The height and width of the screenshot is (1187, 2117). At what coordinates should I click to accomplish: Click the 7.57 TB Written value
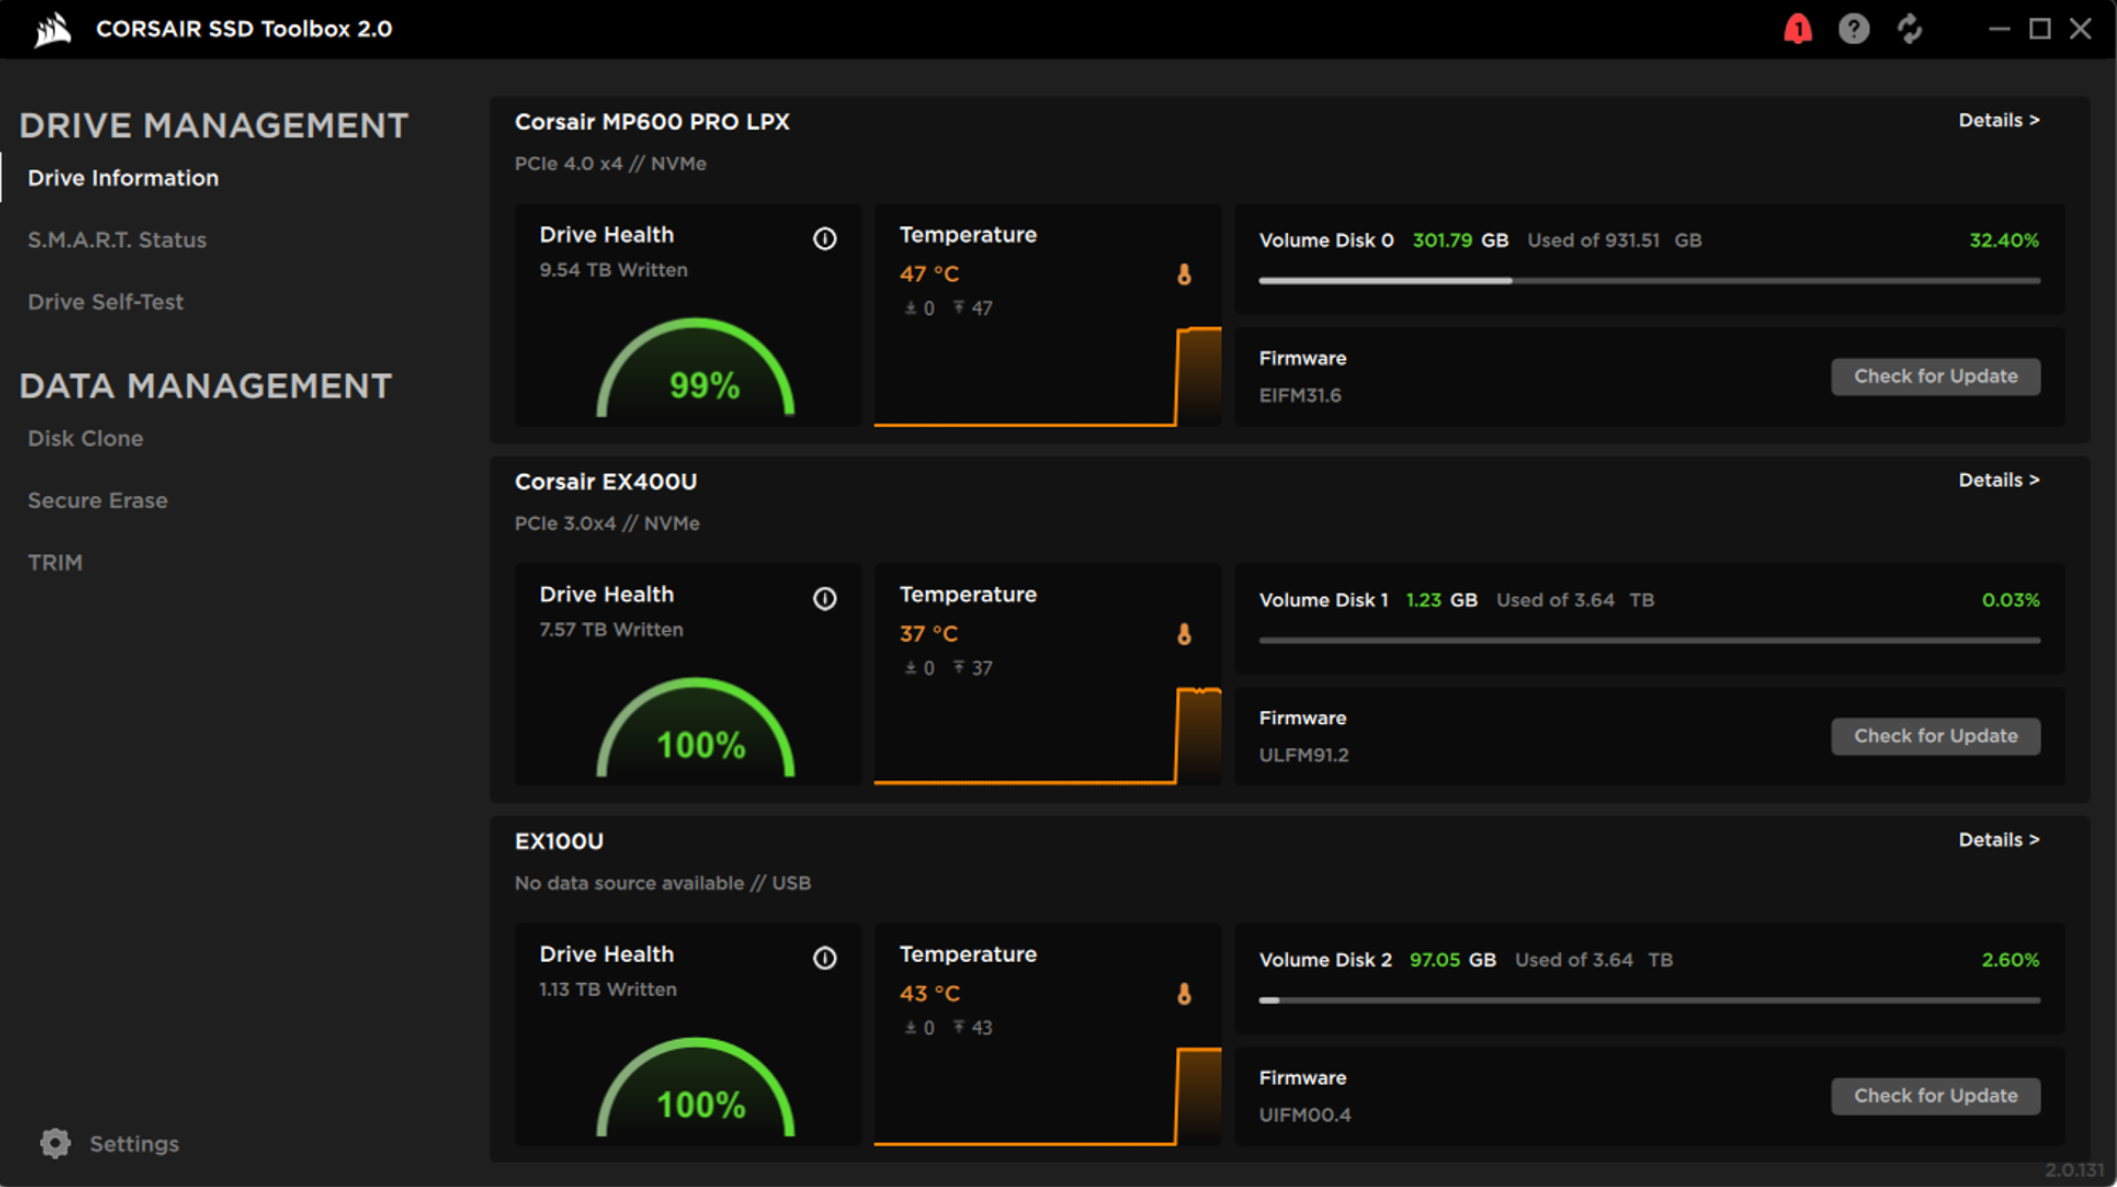click(x=611, y=630)
